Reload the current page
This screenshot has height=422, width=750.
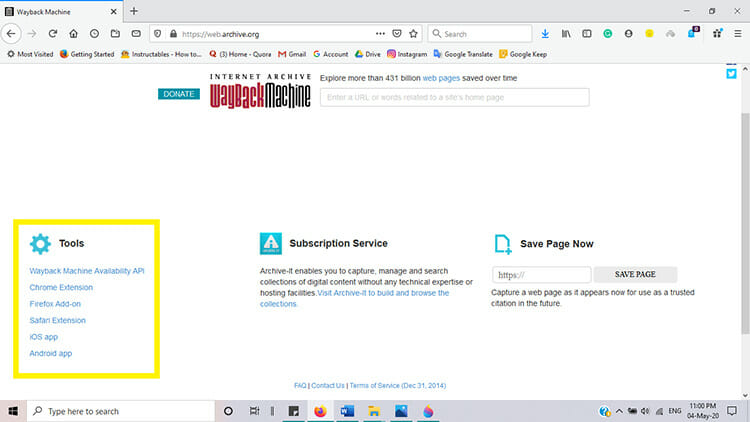53,34
